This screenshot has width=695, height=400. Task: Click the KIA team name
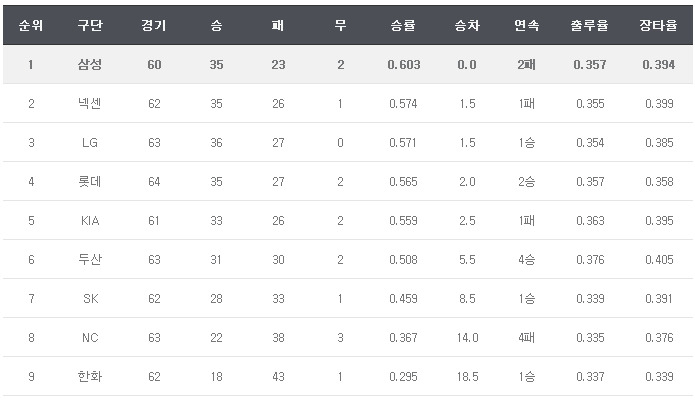point(90,221)
